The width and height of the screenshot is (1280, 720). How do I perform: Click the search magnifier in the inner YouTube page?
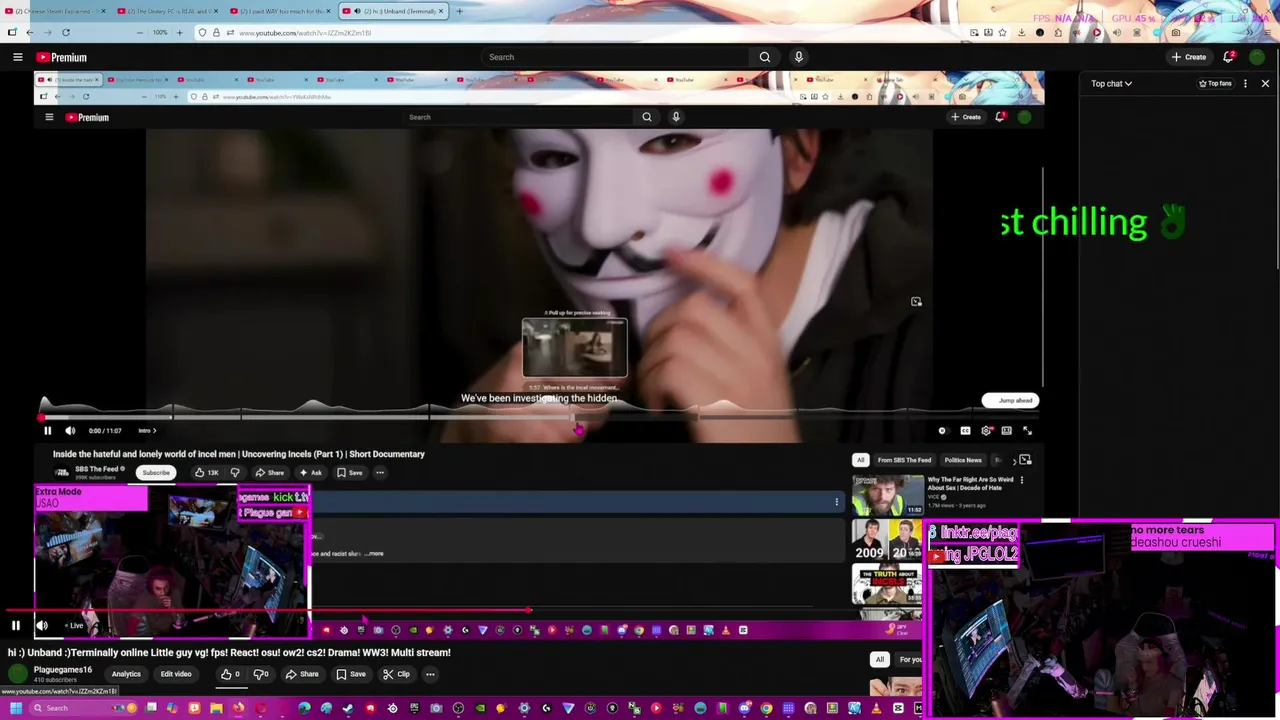(646, 117)
